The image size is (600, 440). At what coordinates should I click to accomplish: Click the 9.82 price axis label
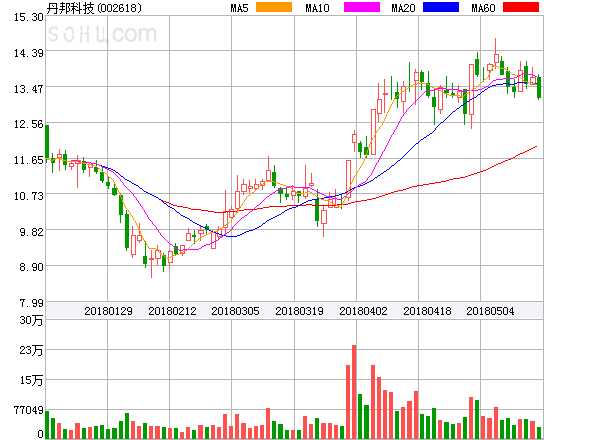(x=31, y=232)
